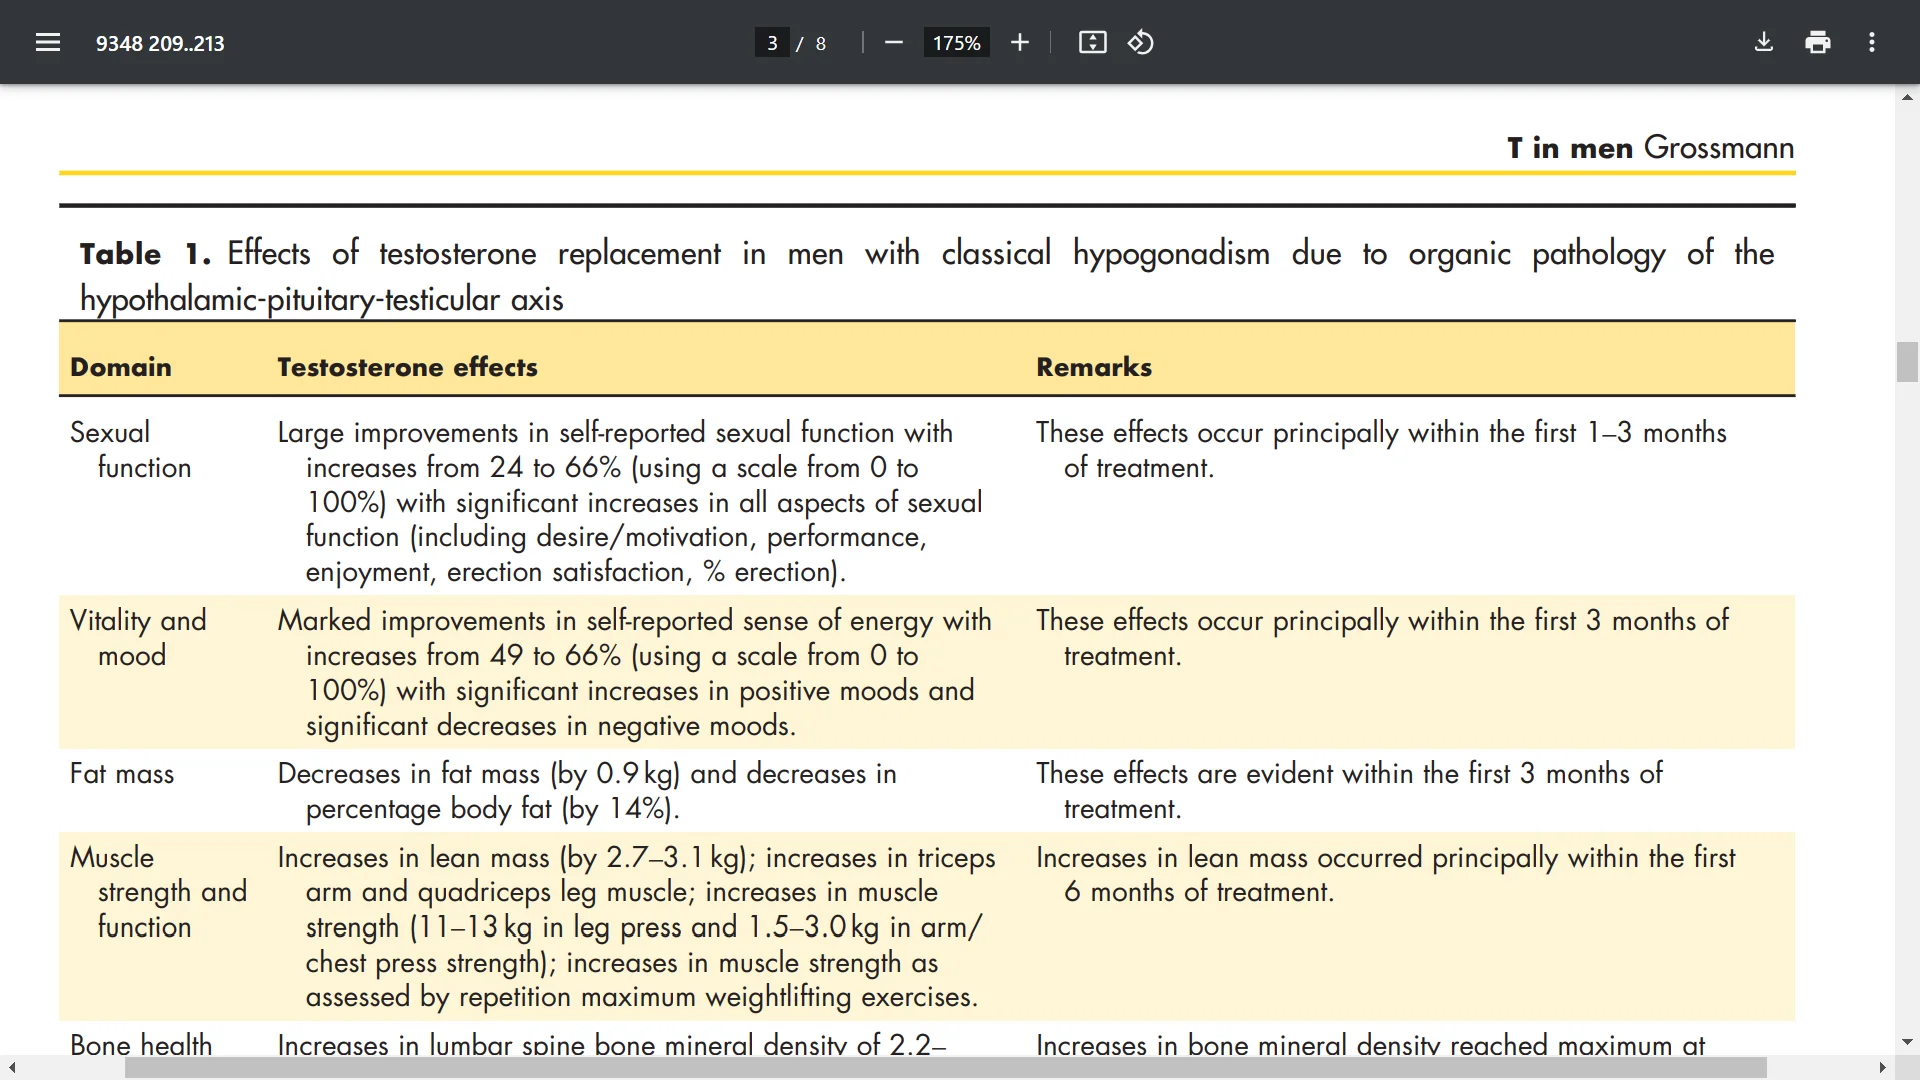This screenshot has height=1080, width=1920.
Task: Click 'Muscle strength and function' domain cell
Action: click(x=158, y=892)
